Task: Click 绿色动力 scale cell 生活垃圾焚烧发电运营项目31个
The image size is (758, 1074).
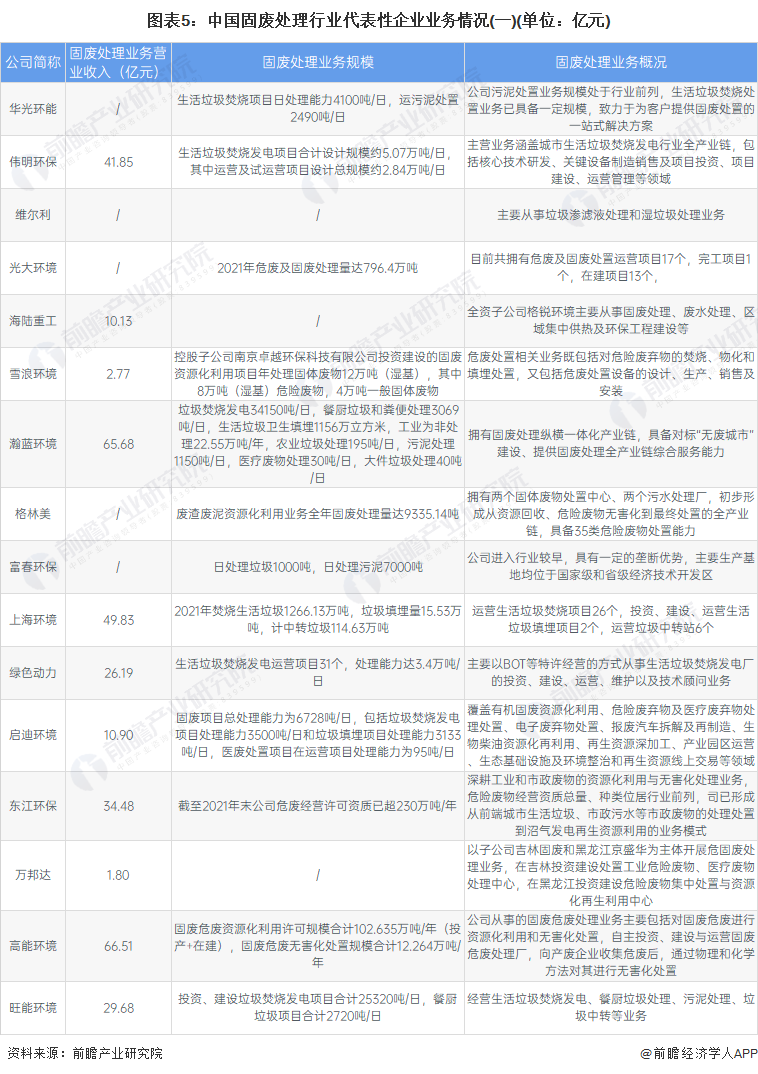Action: coord(318,673)
